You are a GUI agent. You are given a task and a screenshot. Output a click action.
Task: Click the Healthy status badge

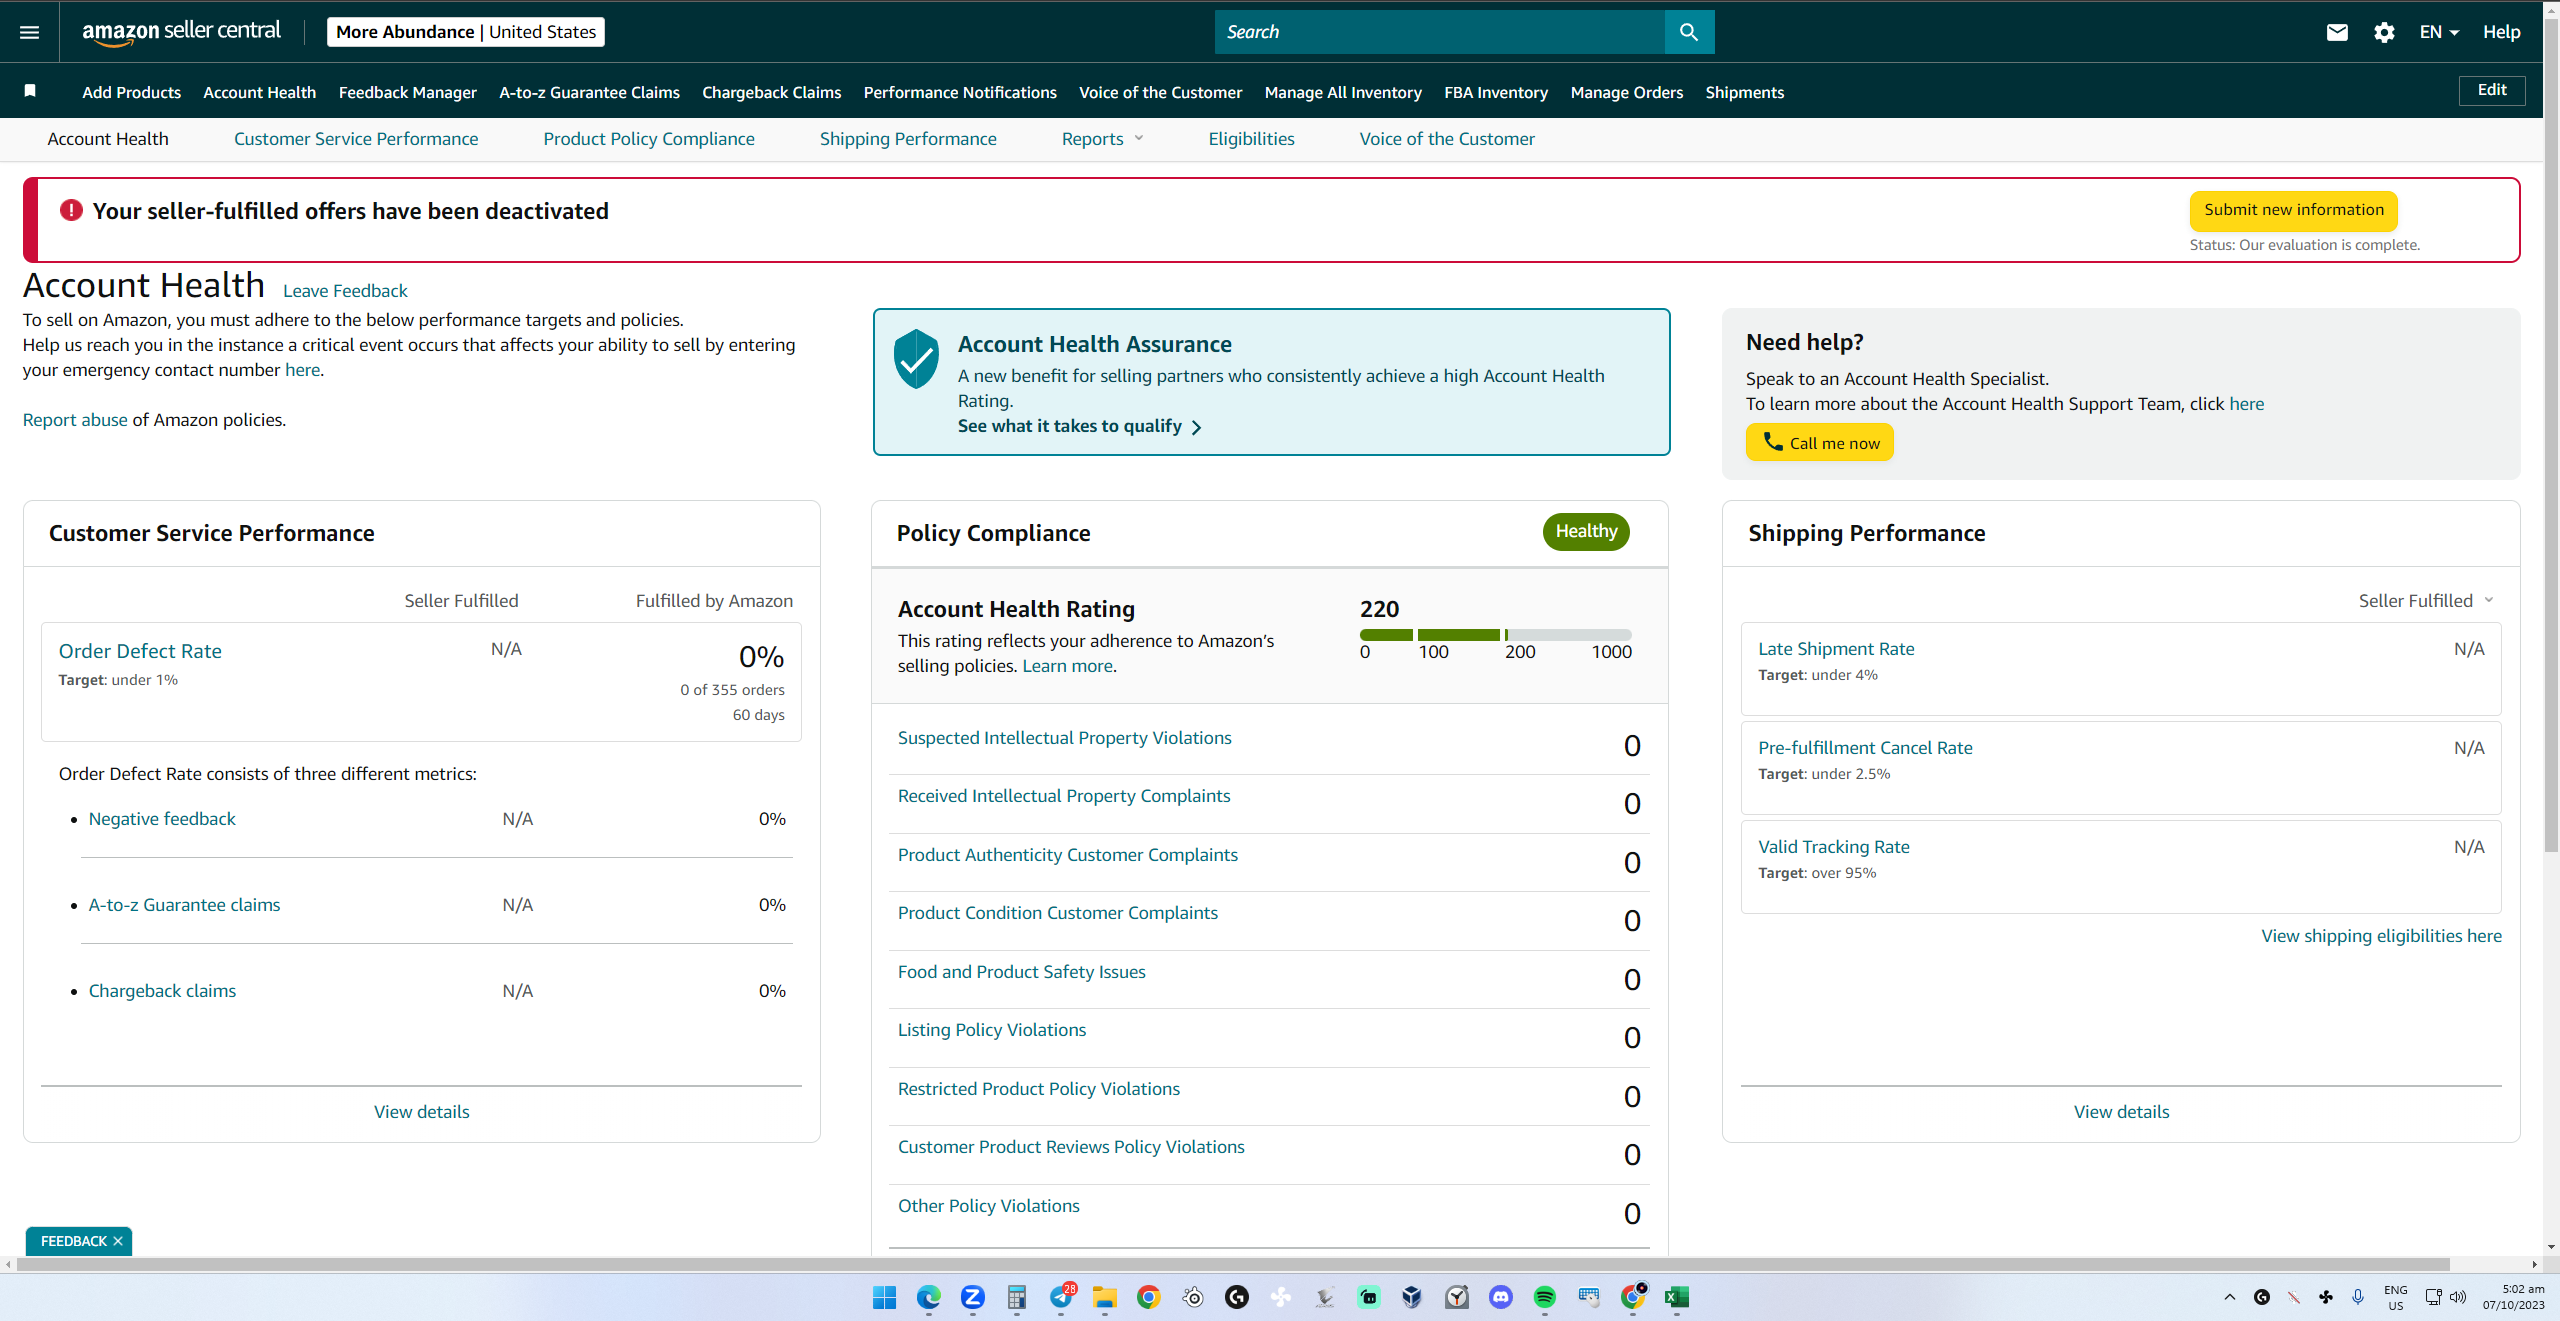click(x=1586, y=531)
